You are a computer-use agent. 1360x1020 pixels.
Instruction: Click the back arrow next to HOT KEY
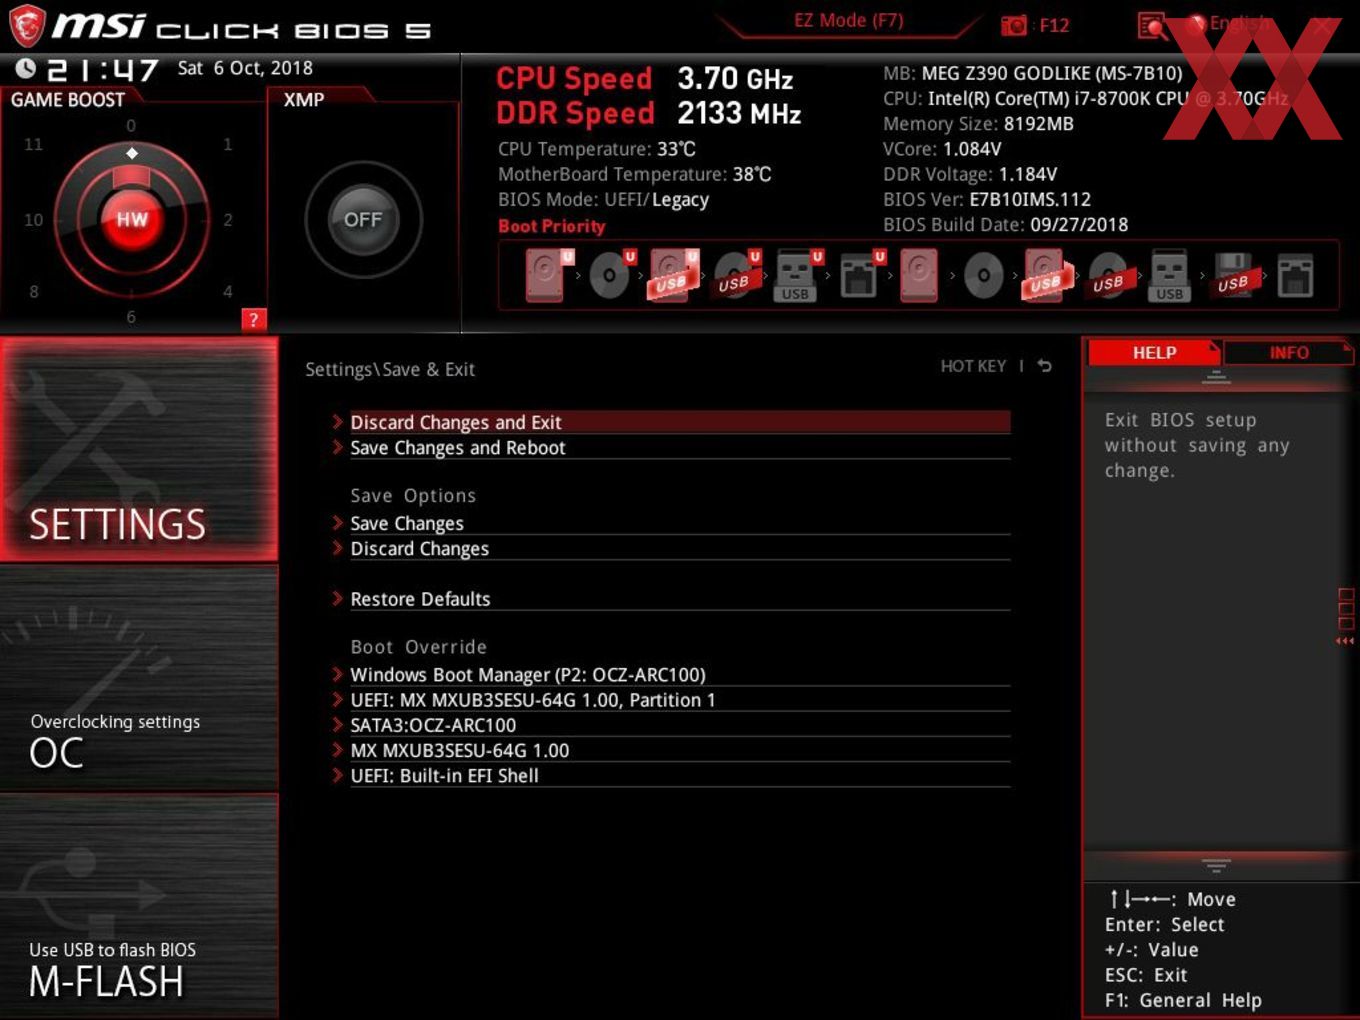point(1044,366)
